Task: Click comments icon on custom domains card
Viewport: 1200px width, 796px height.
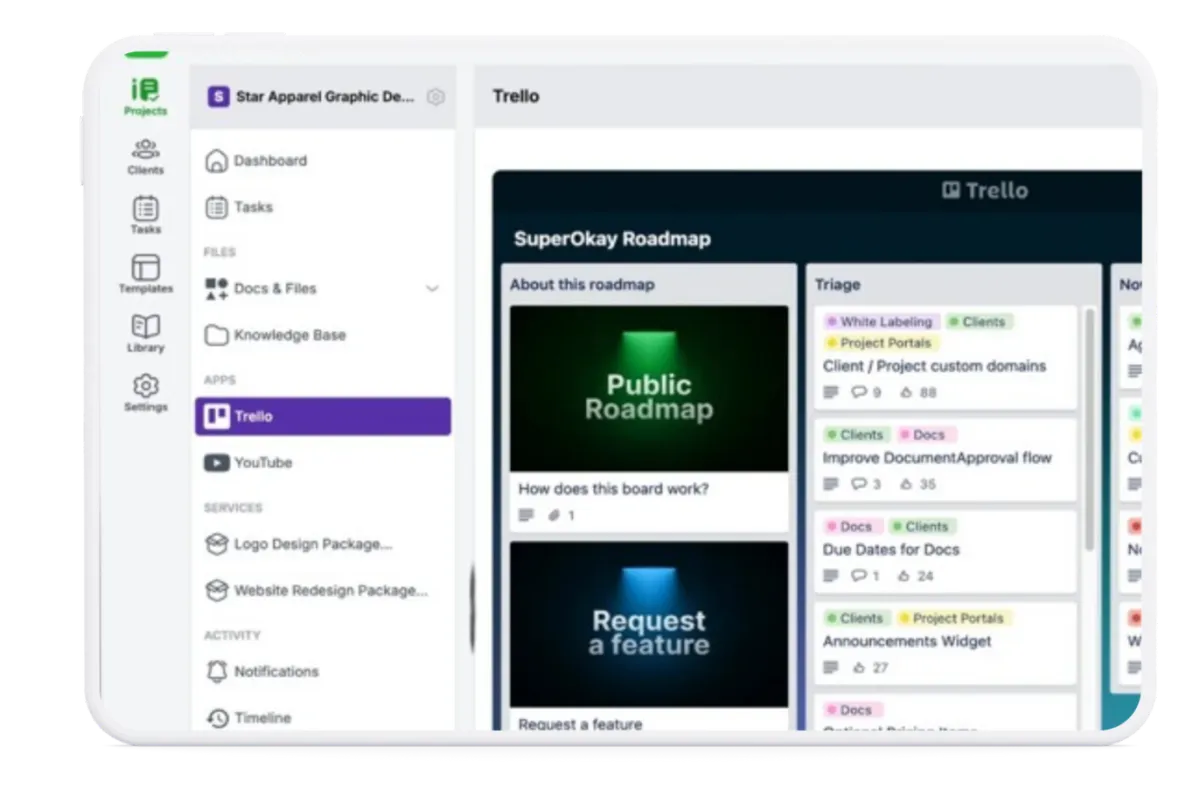Action: click(858, 392)
